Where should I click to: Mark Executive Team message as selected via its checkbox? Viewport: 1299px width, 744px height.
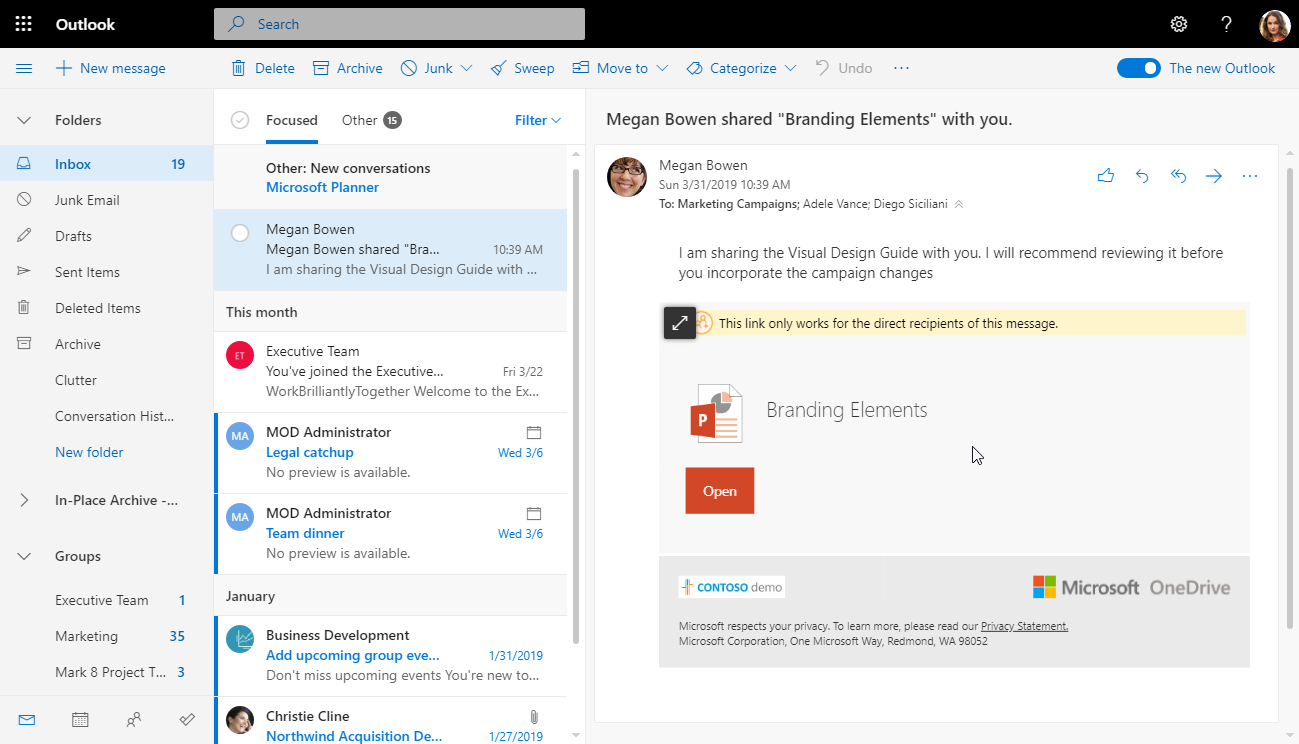239,354
